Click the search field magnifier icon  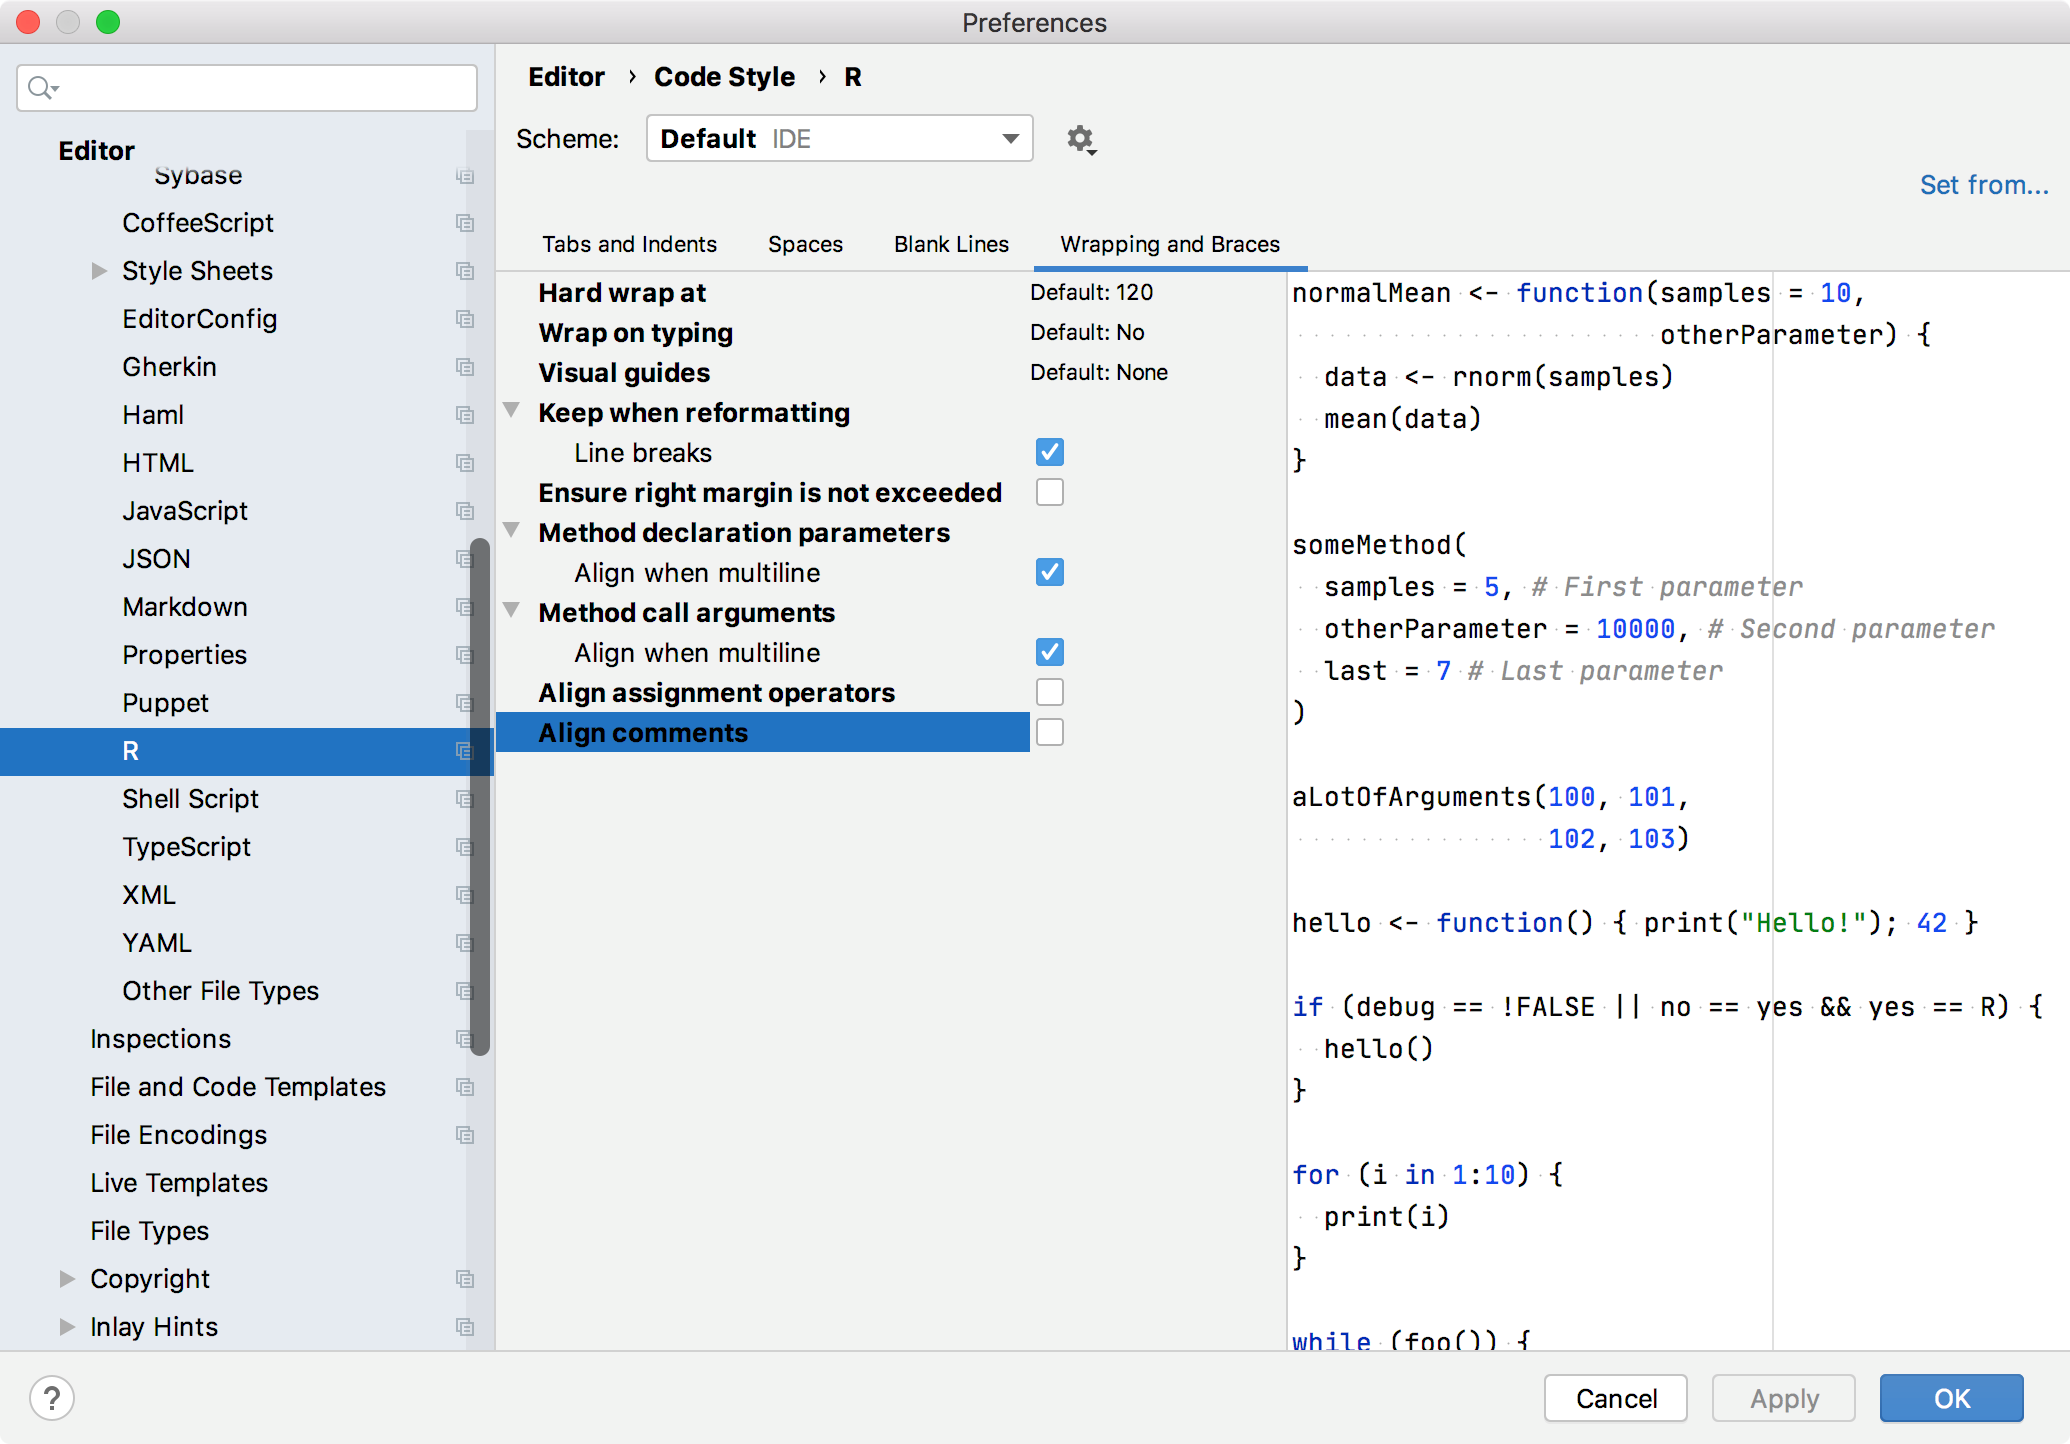pyautogui.click(x=42, y=88)
